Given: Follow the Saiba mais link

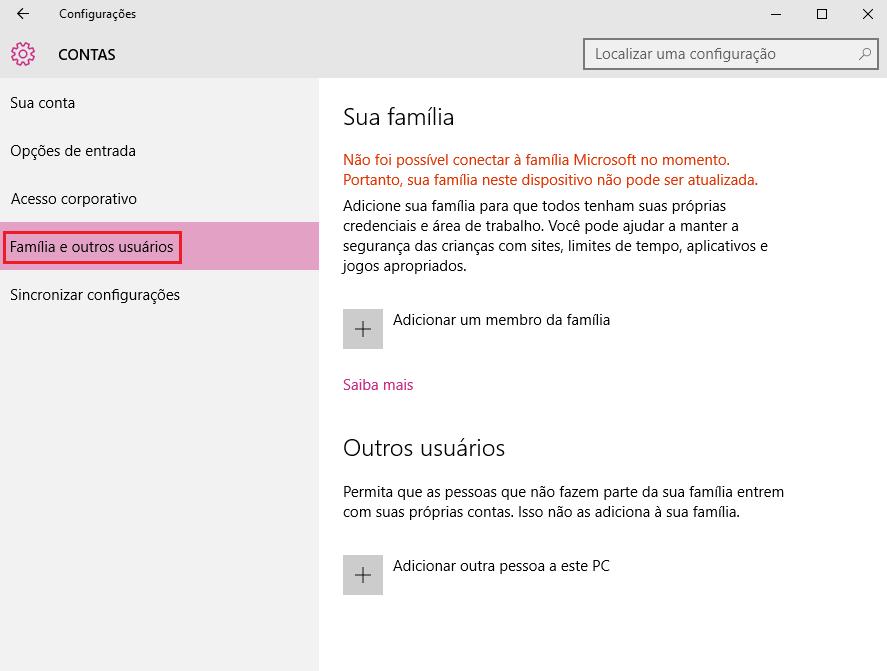Looking at the screenshot, I should click(378, 385).
